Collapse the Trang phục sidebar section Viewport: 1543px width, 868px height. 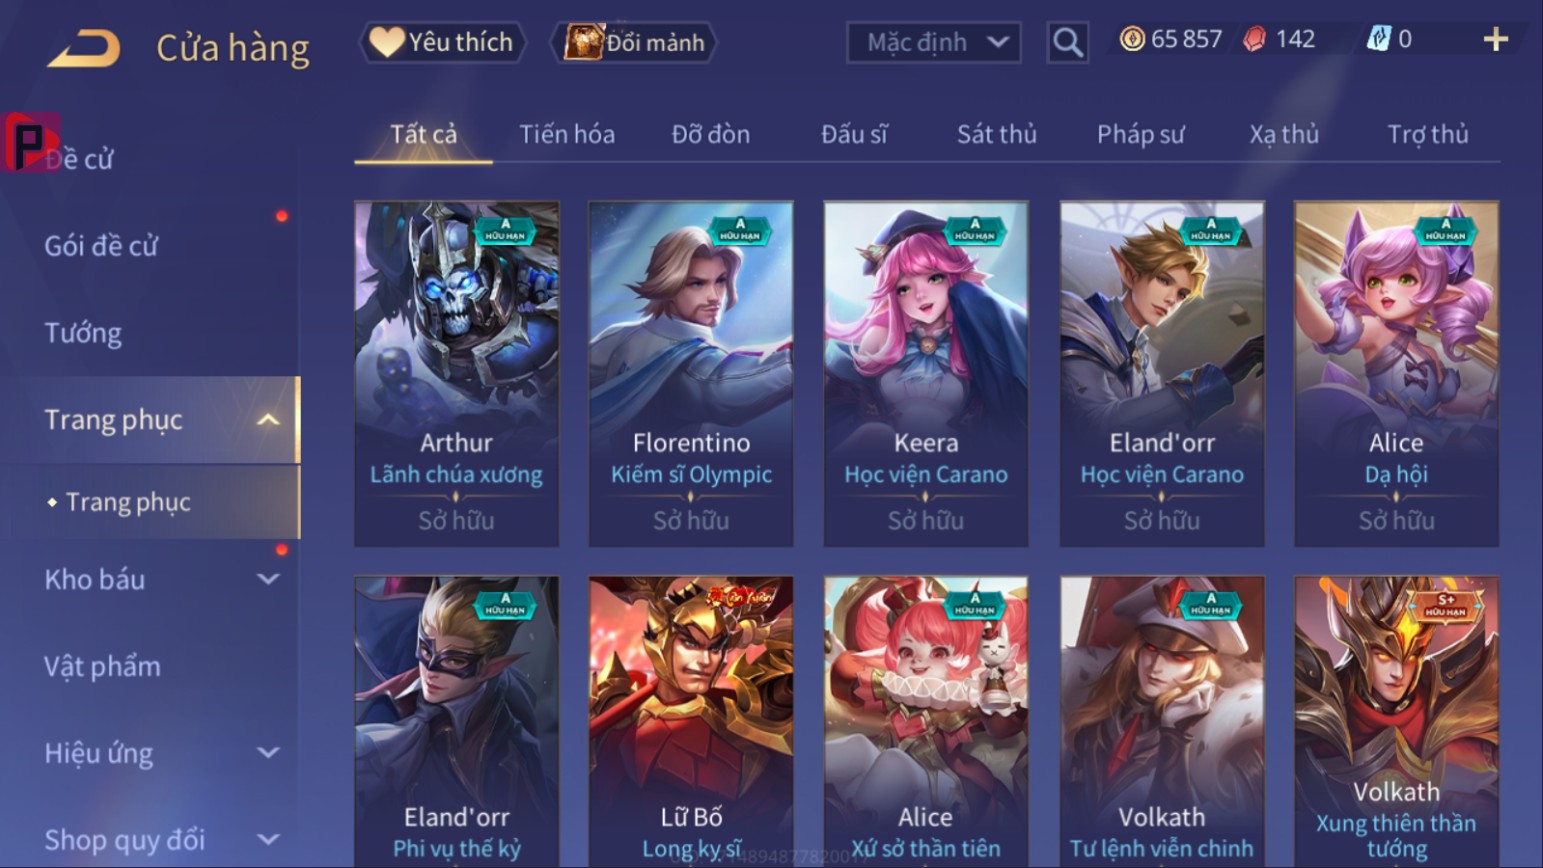(x=268, y=420)
